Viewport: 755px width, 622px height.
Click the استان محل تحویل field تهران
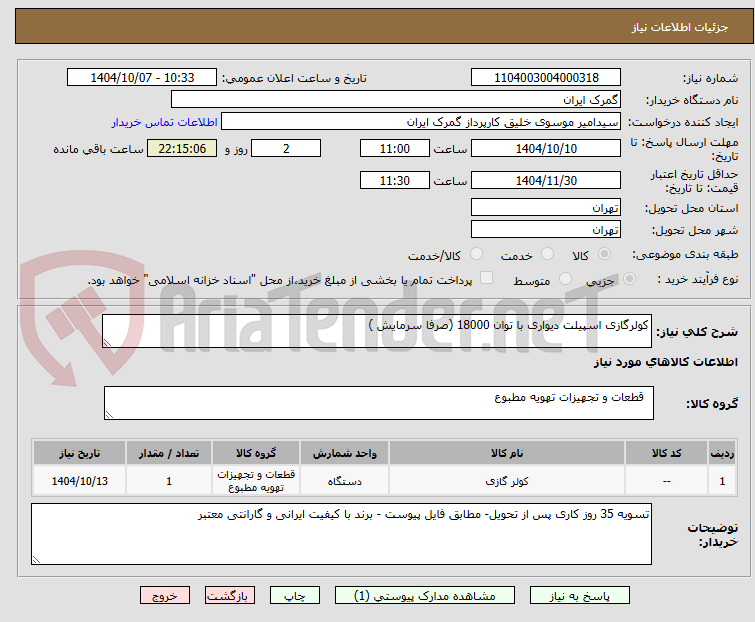coord(546,207)
